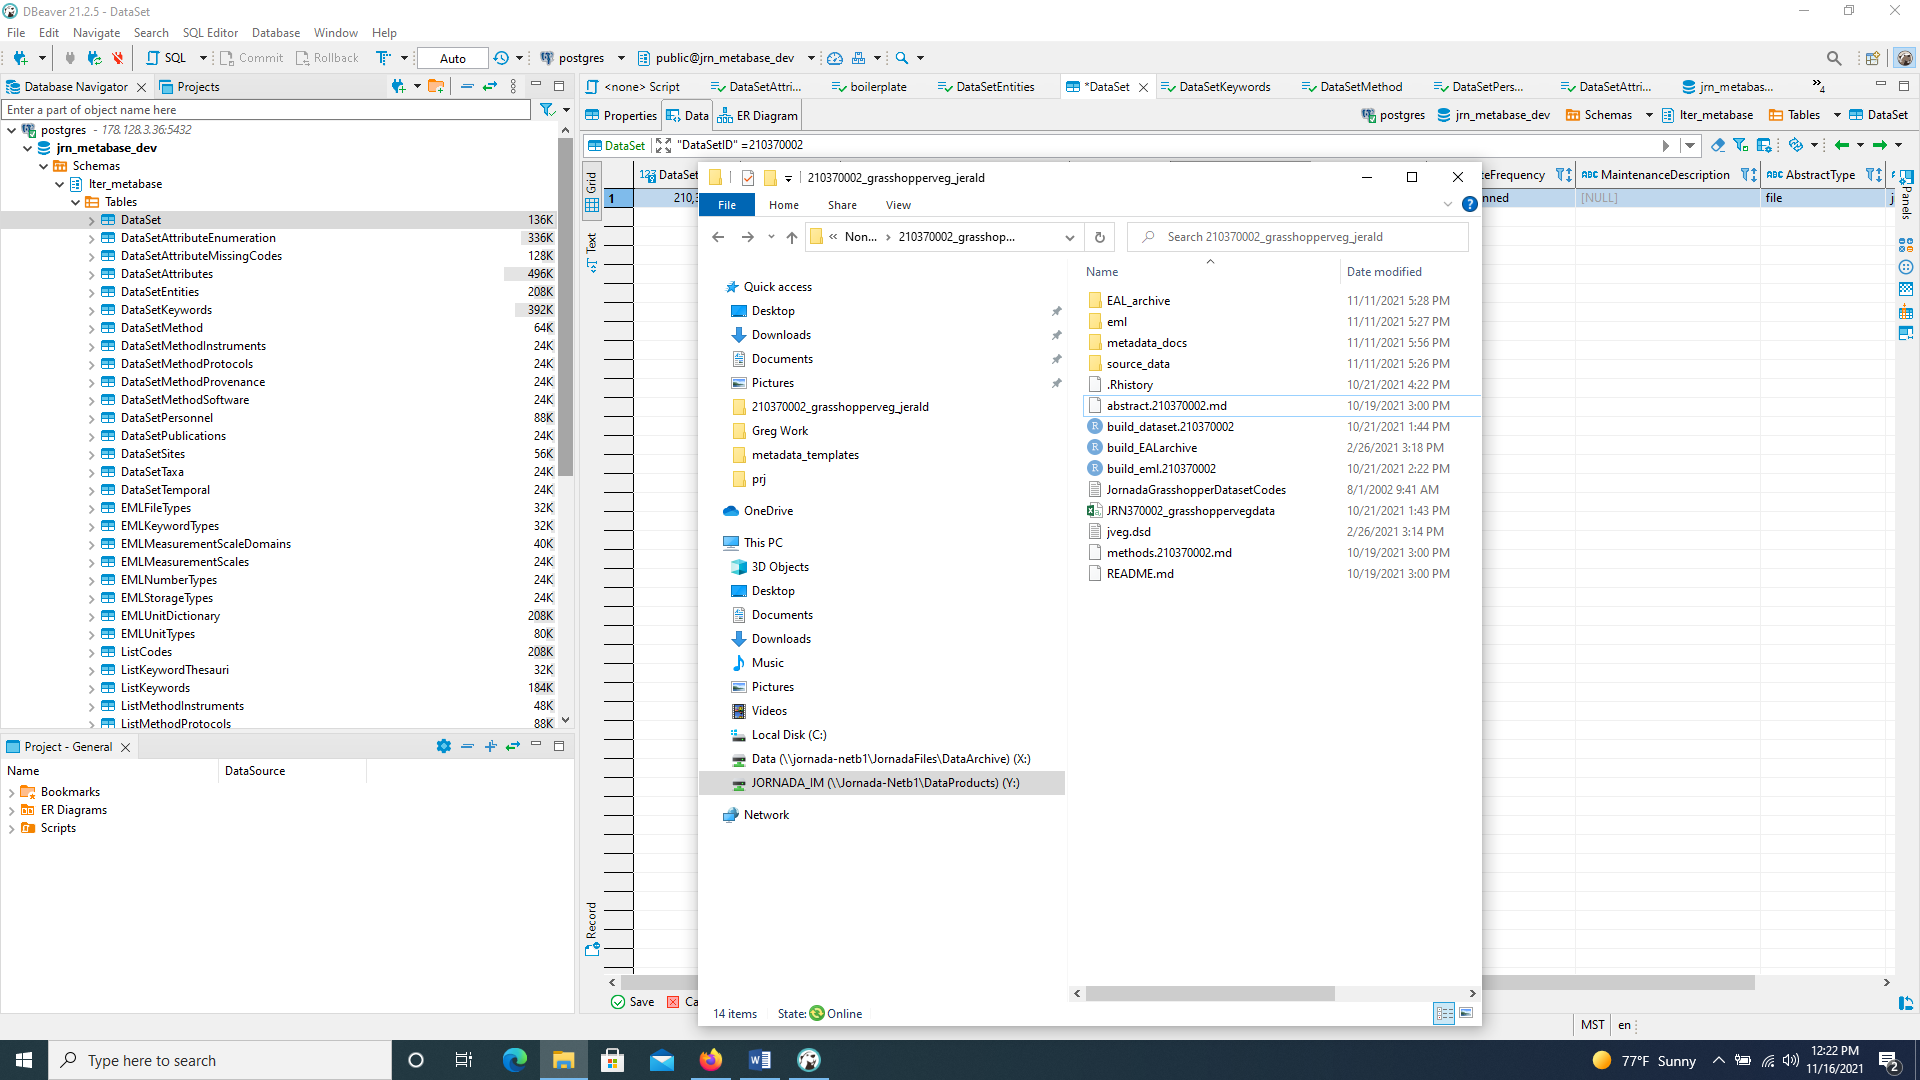
Task: Click the refresh data icon
Action: 1795,145
